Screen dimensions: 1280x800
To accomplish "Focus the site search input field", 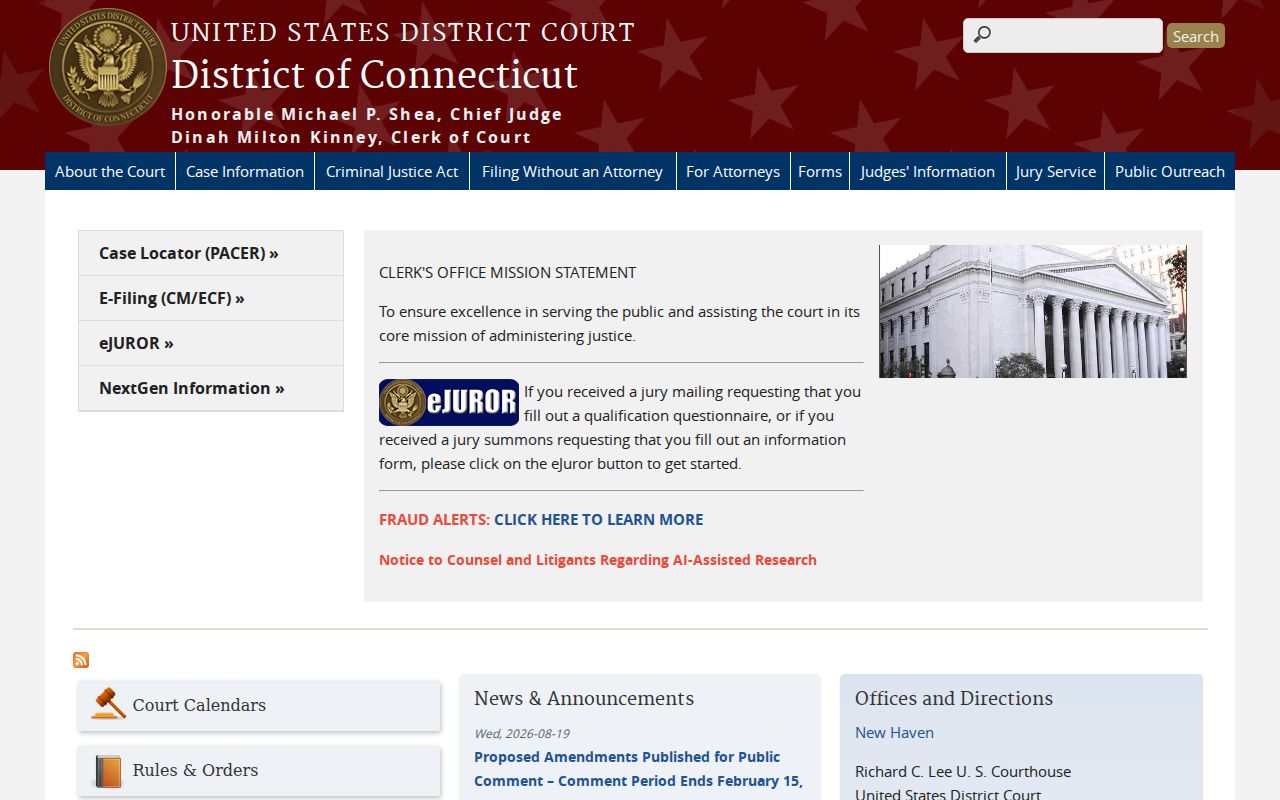I will [x=1063, y=35].
